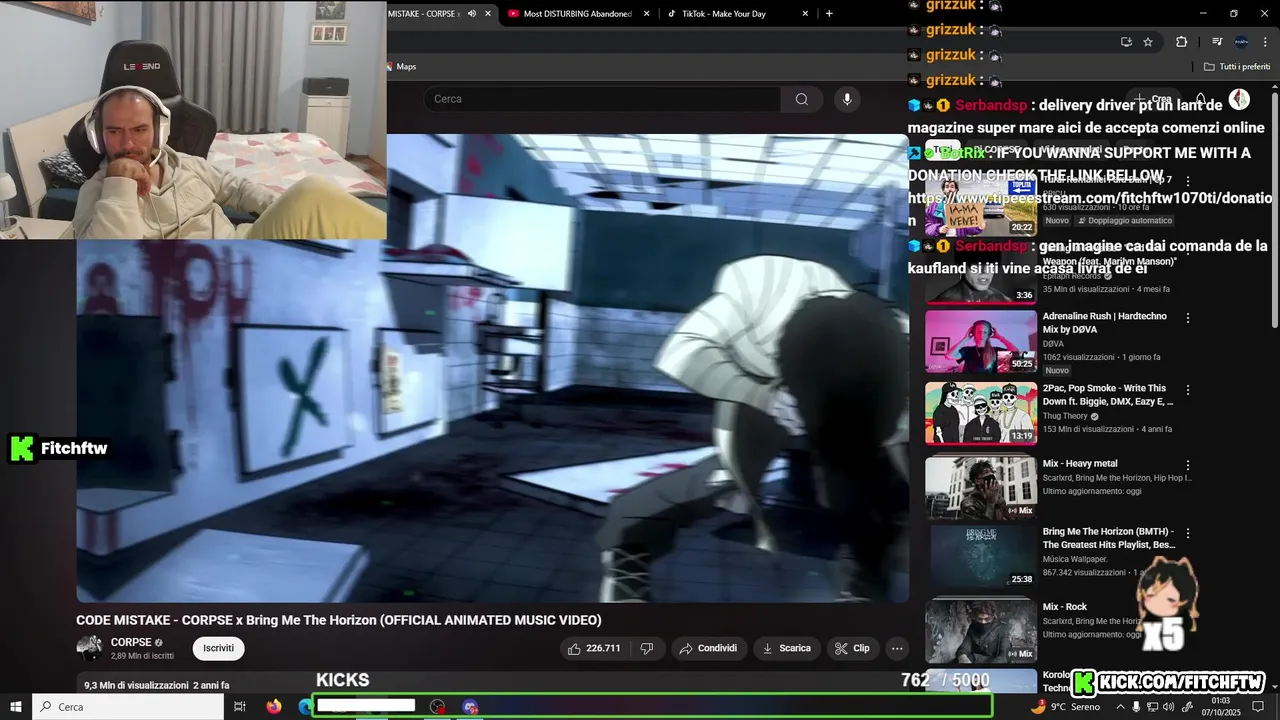Viewport: 1280px width, 720px height.
Task: Close the CODE MISTAKE - CORPSE tab
Action: point(488,14)
